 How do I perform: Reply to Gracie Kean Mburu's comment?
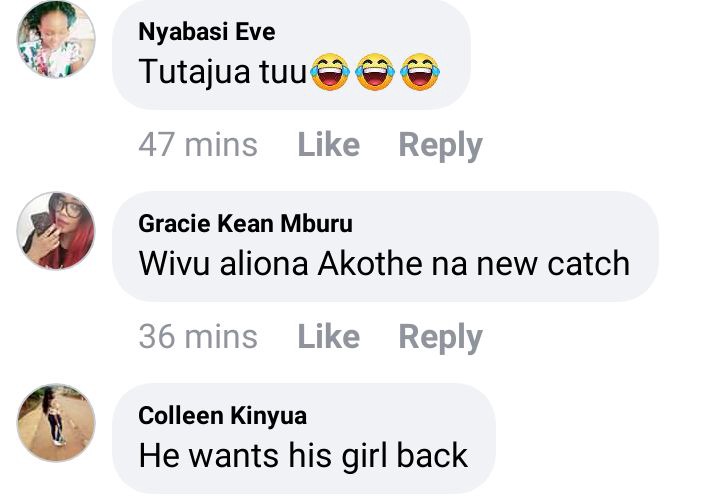point(441,338)
